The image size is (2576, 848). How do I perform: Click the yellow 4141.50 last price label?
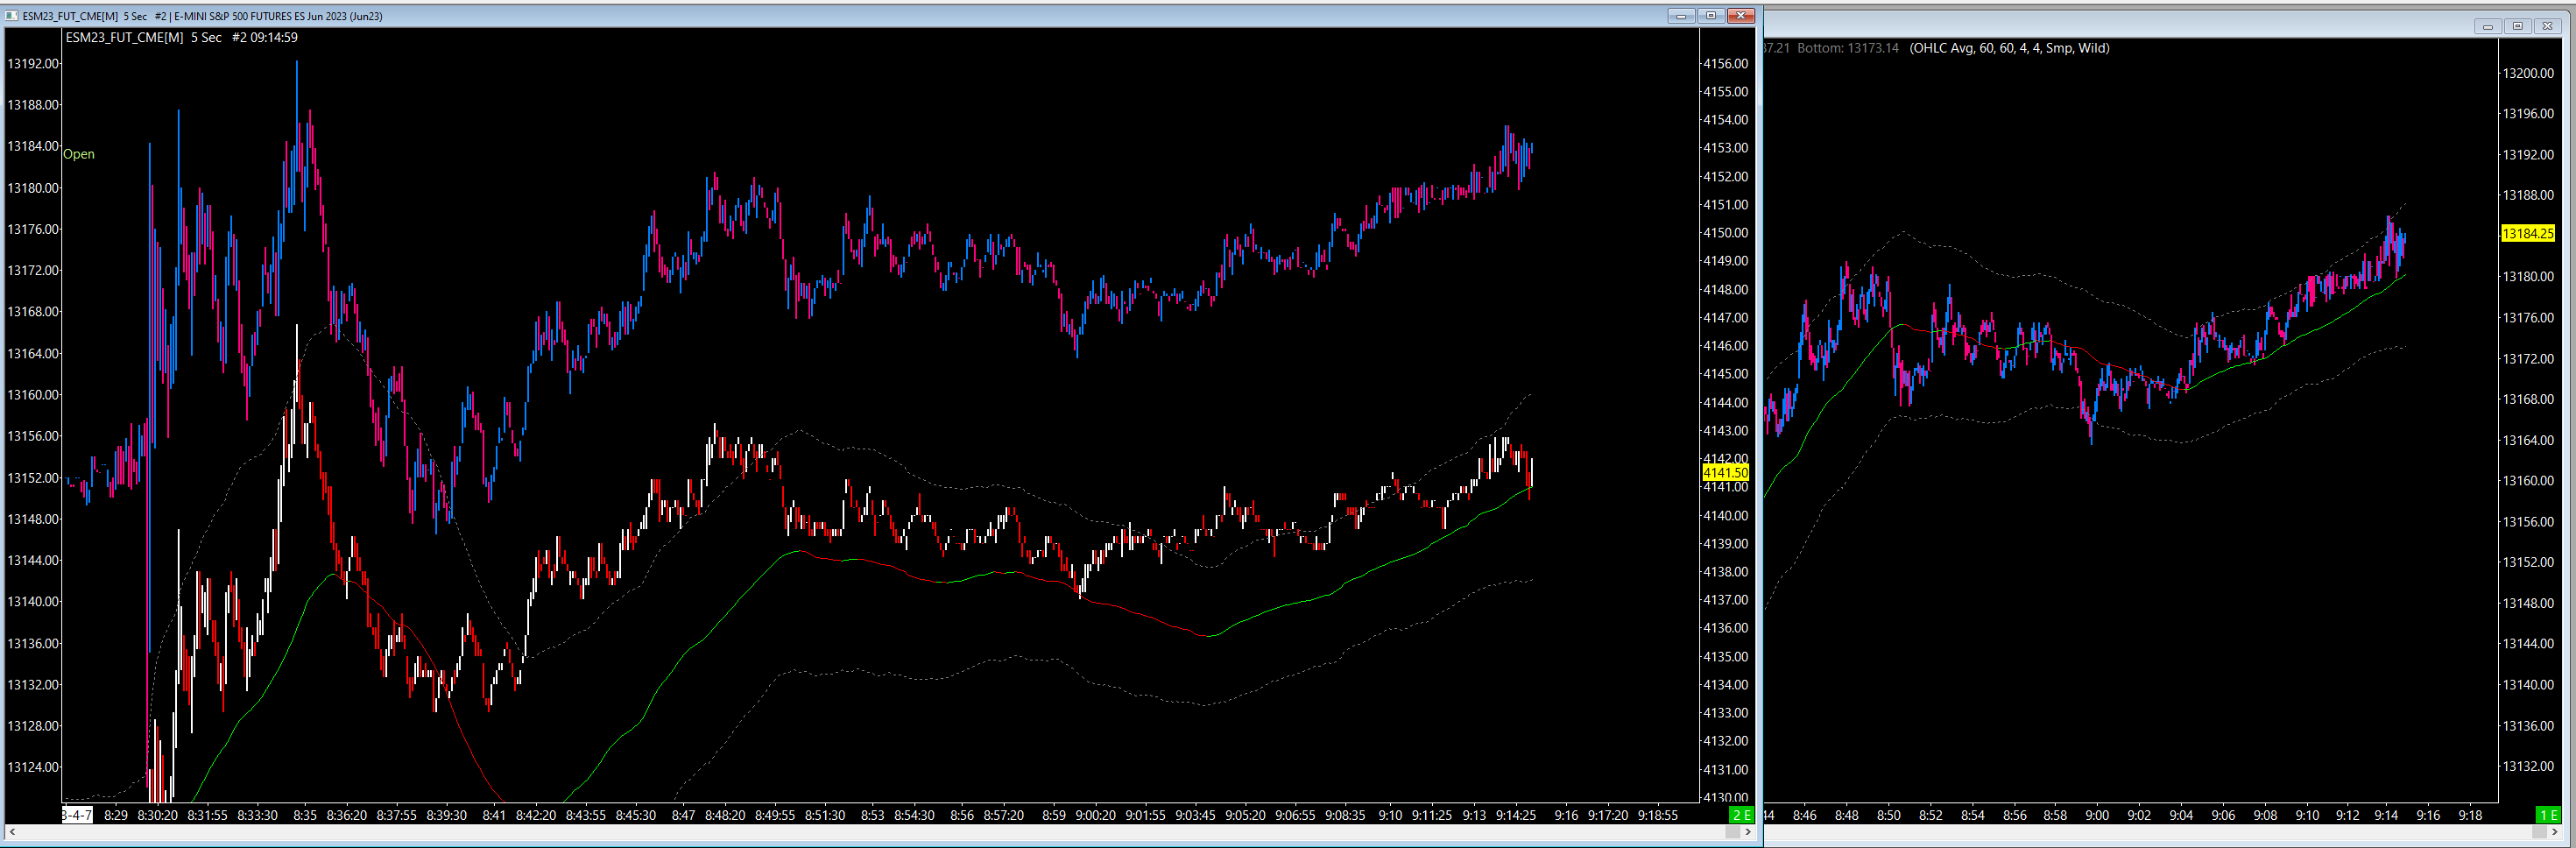point(1725,473)
